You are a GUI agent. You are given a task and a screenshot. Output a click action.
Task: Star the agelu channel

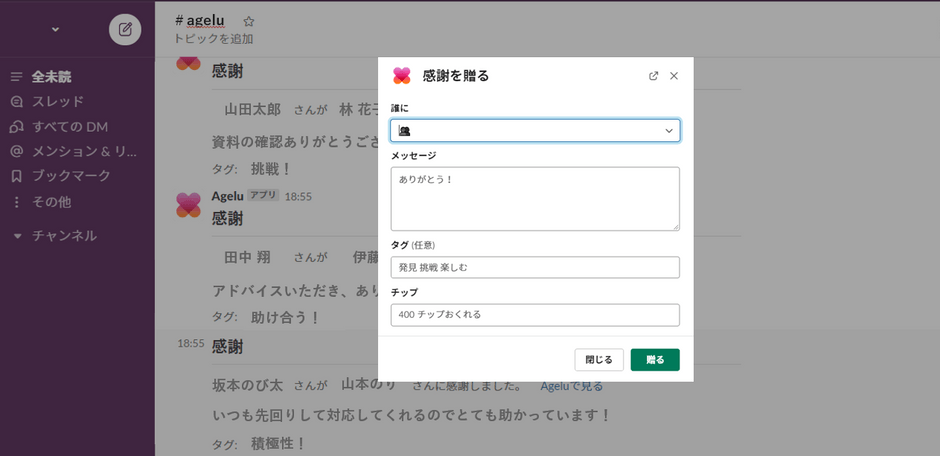point(249,21)
